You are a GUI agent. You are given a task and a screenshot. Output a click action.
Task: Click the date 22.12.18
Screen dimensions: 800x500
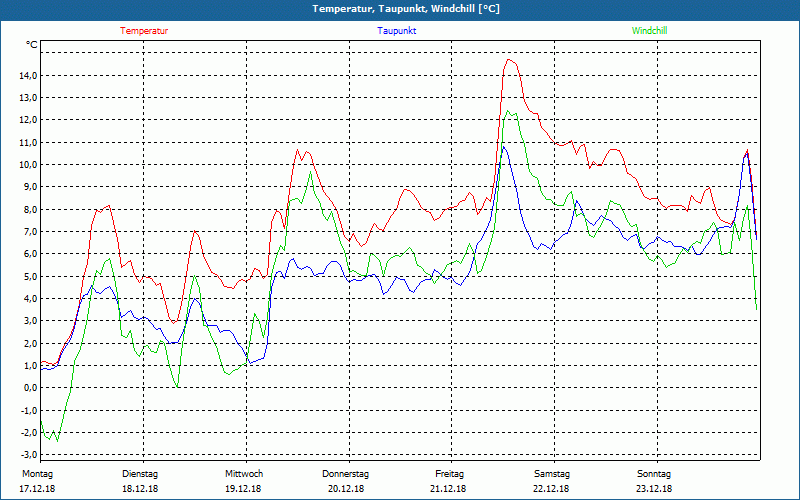pyautogui.click(x=552, y=489)
